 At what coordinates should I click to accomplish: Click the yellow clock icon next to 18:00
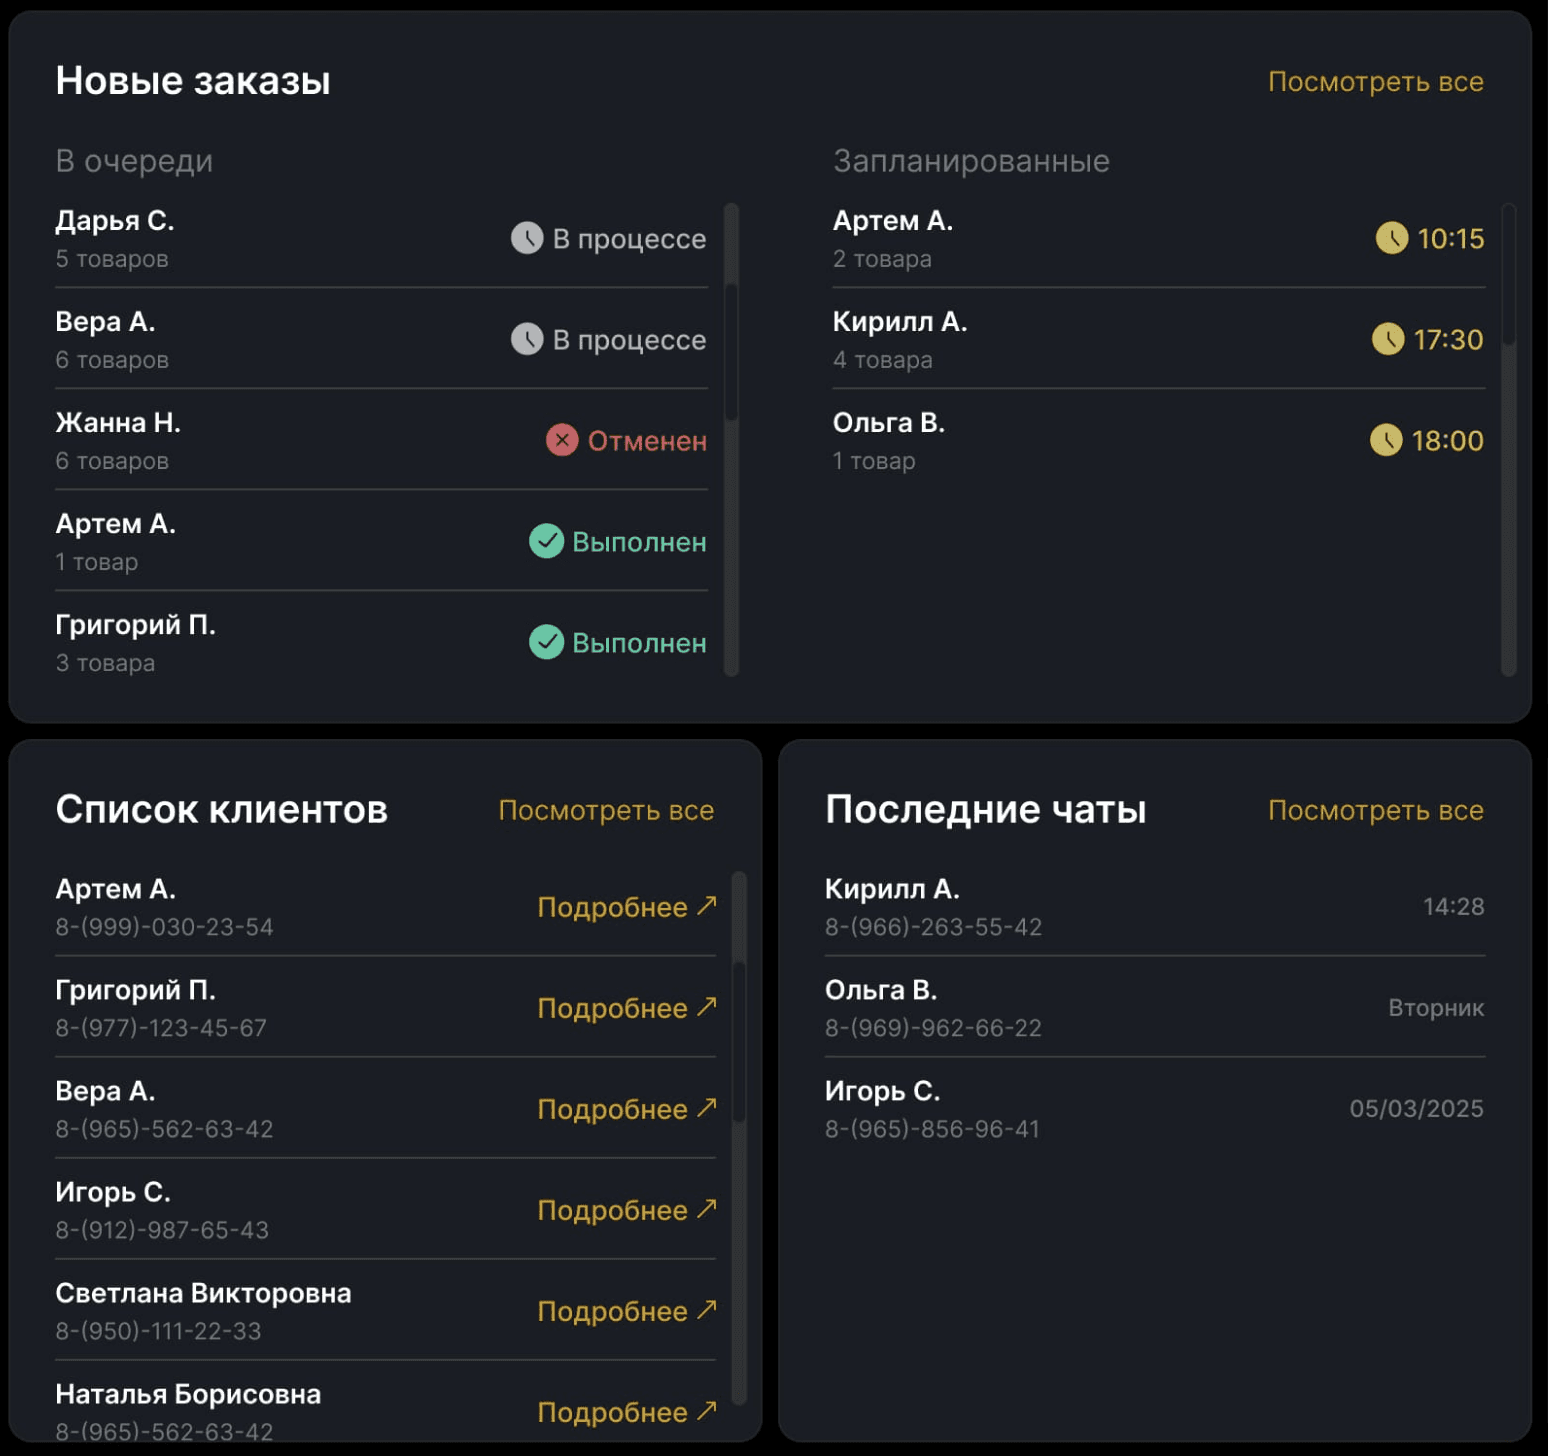tap(1386, 440)
